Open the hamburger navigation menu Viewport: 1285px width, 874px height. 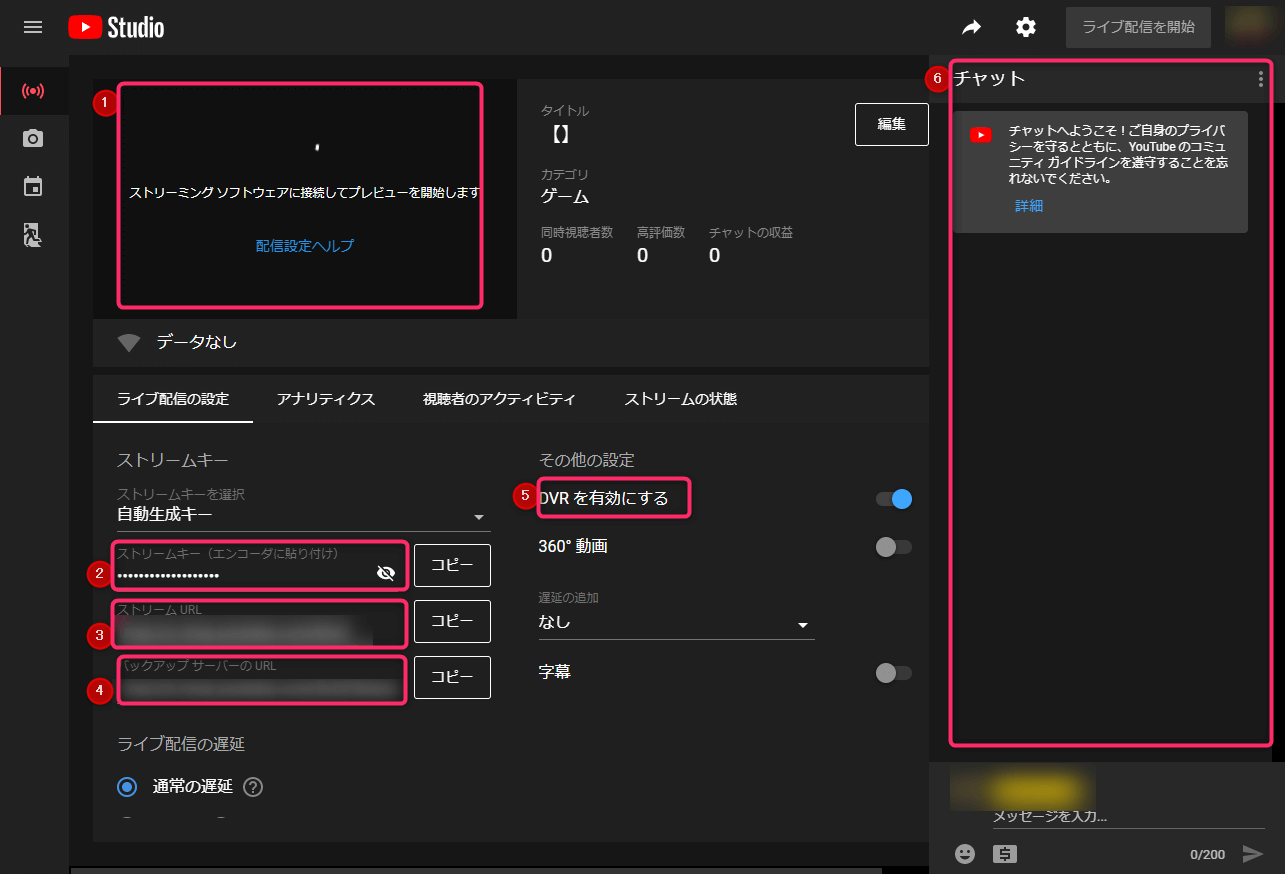coord(33,27)
